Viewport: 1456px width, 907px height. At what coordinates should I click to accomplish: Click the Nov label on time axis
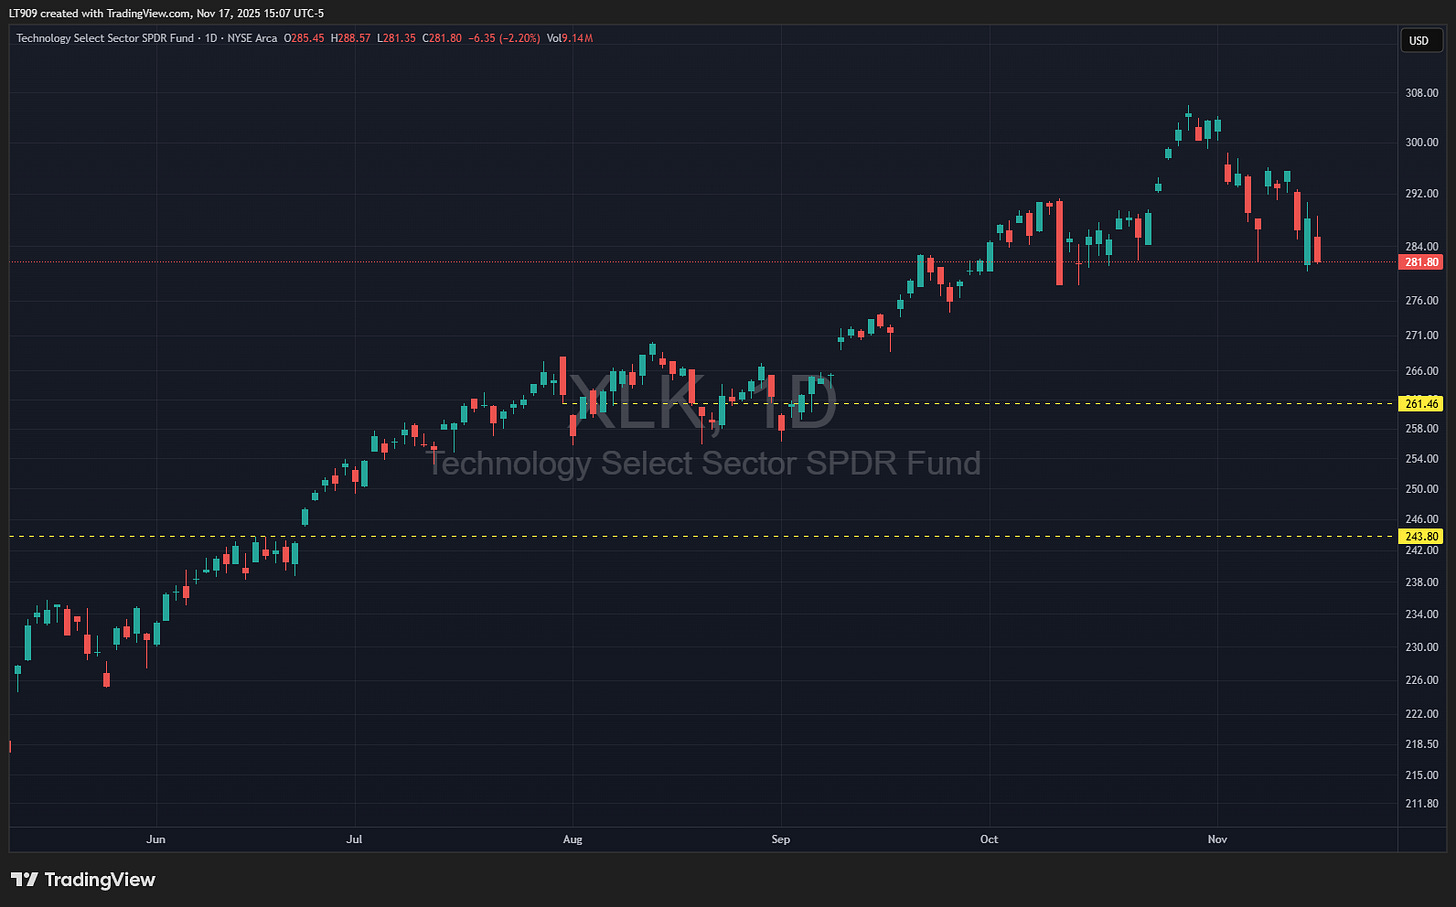click(x=1217, y=839)
